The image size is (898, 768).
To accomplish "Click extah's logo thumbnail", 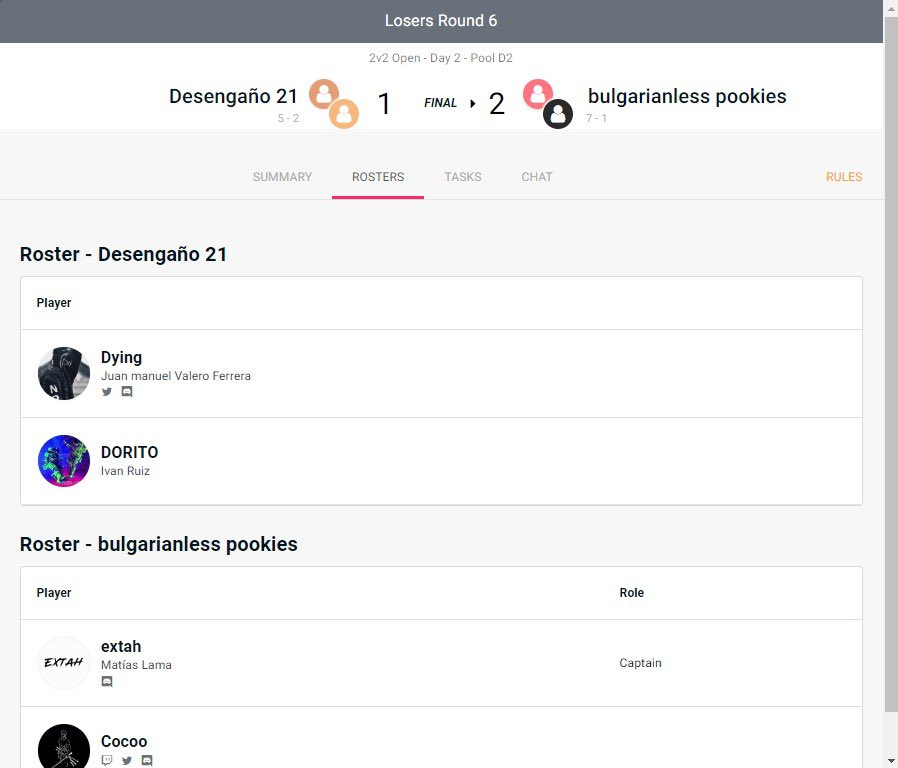I will [64, 663].
